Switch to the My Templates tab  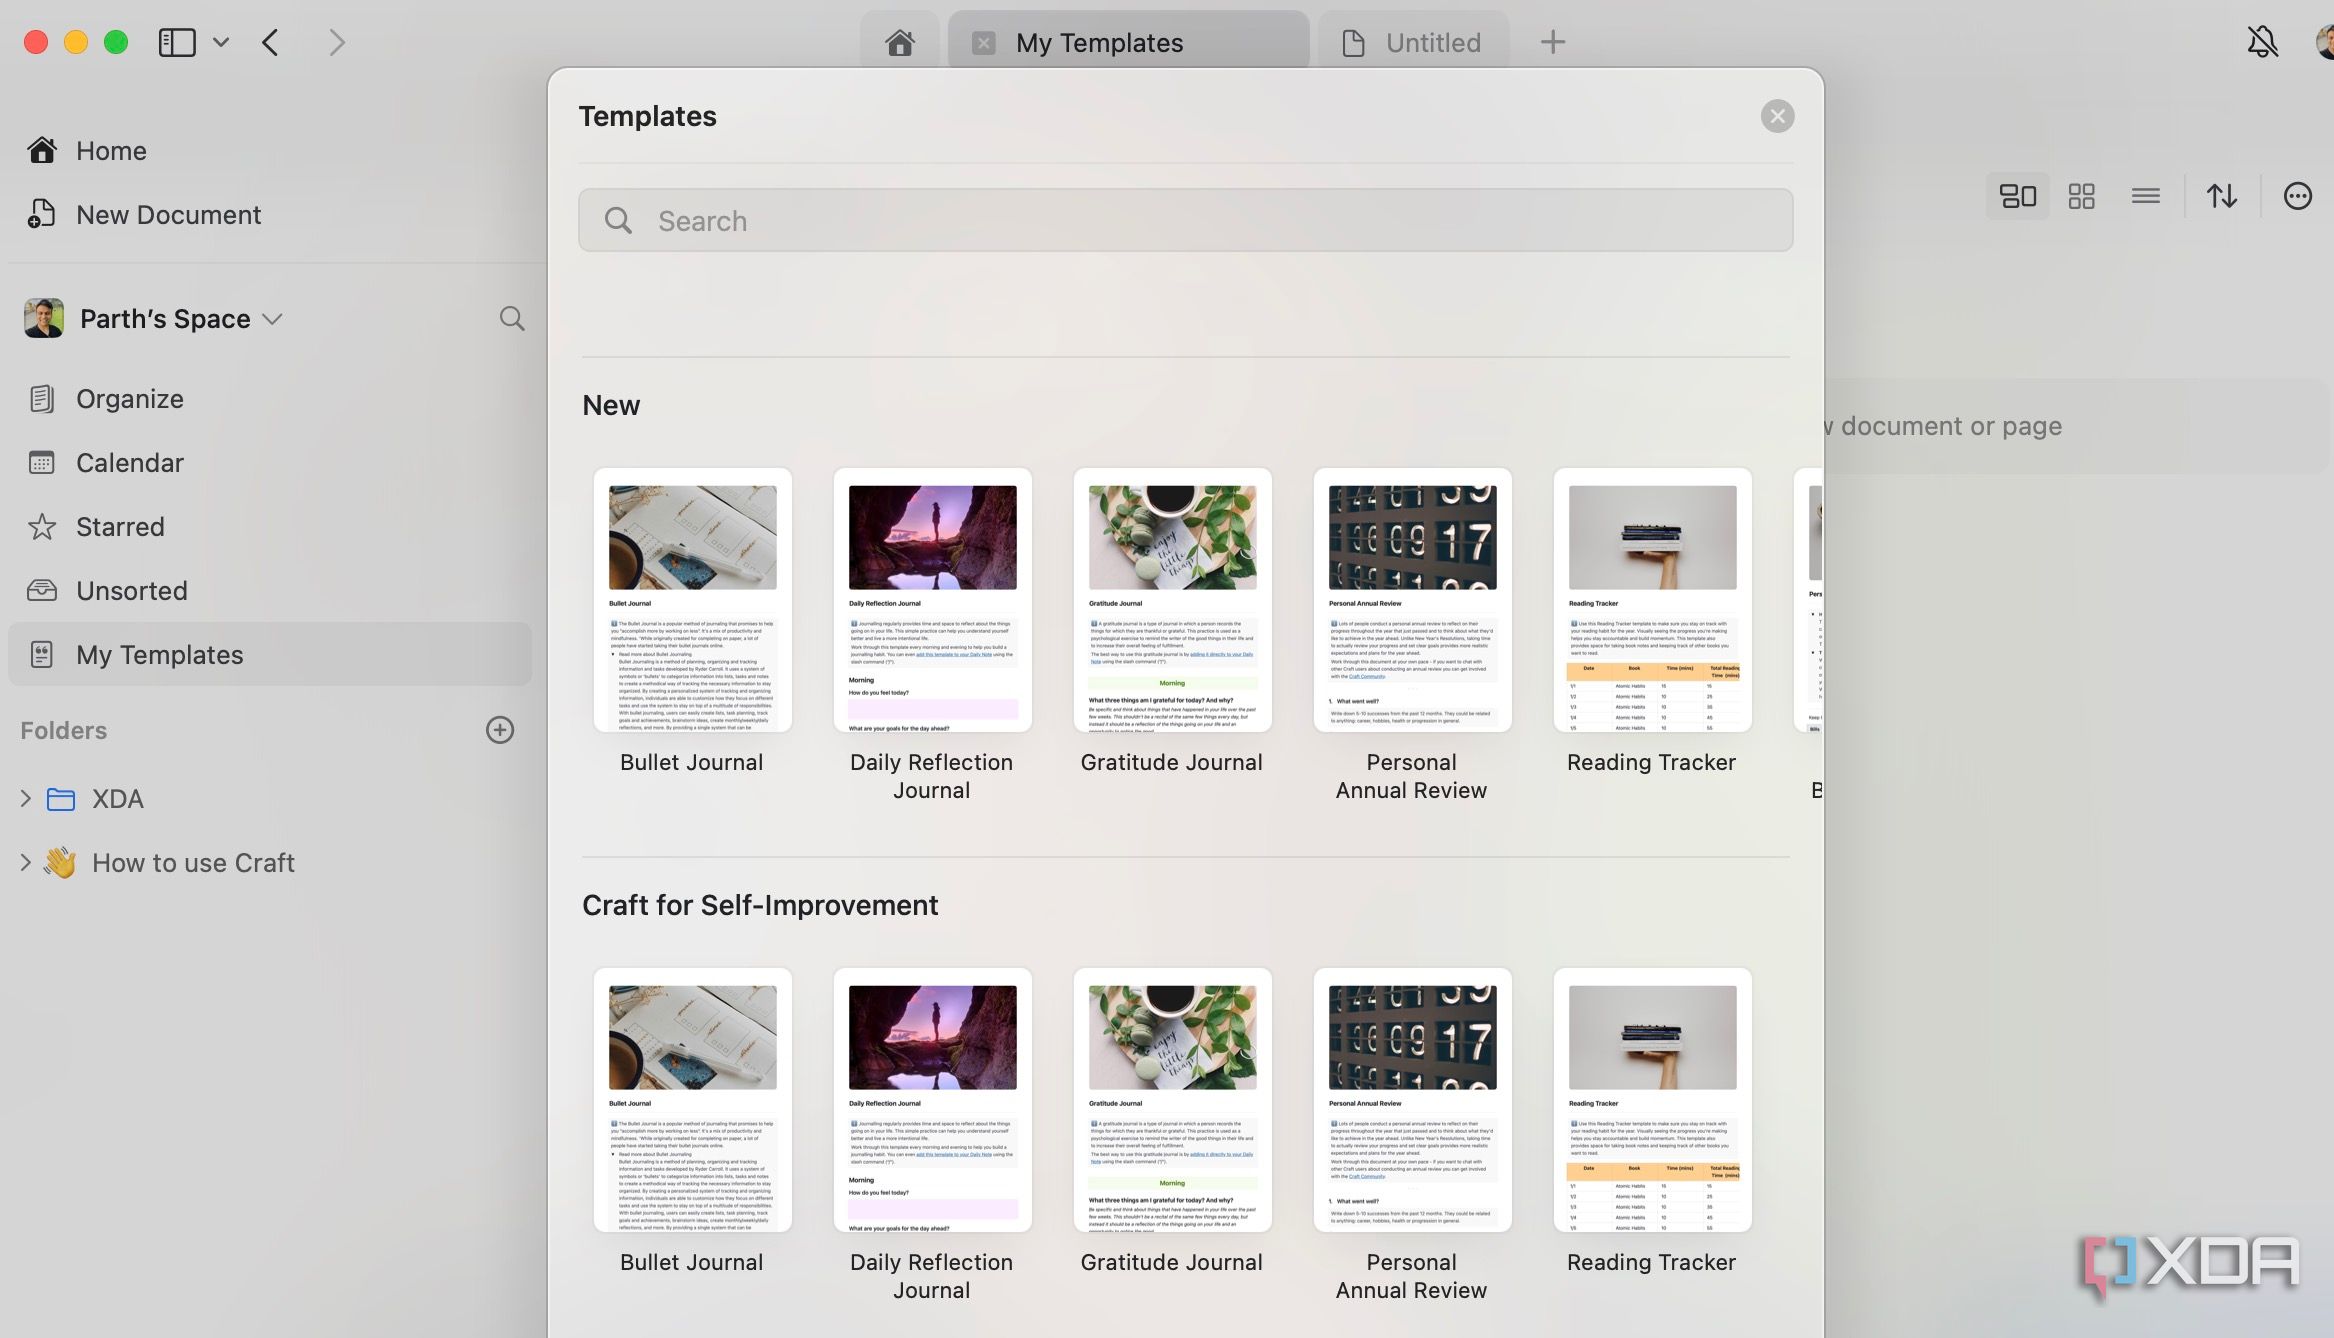1129,42
